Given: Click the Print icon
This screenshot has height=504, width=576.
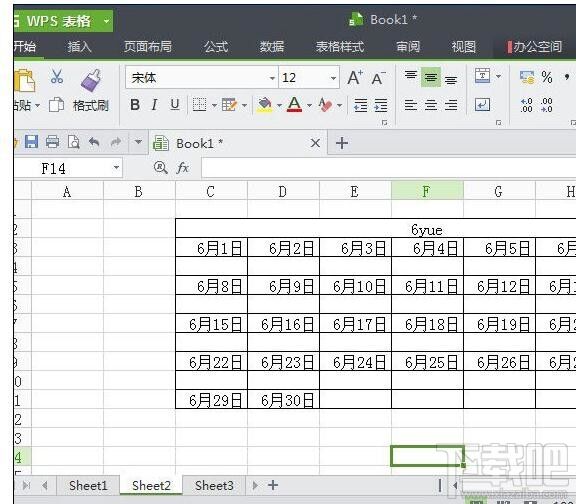Looking at the screenshot, I should [53, 142].
